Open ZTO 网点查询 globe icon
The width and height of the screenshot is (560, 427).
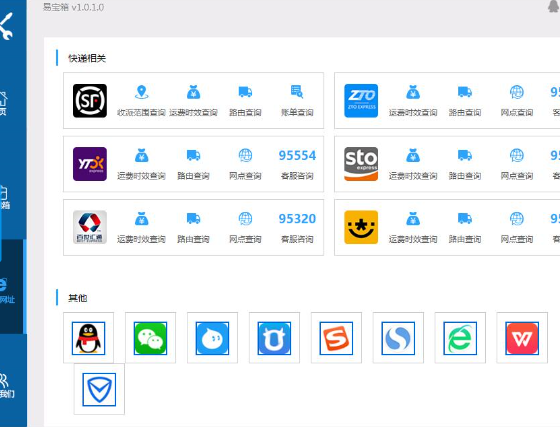tap(517, 92)
